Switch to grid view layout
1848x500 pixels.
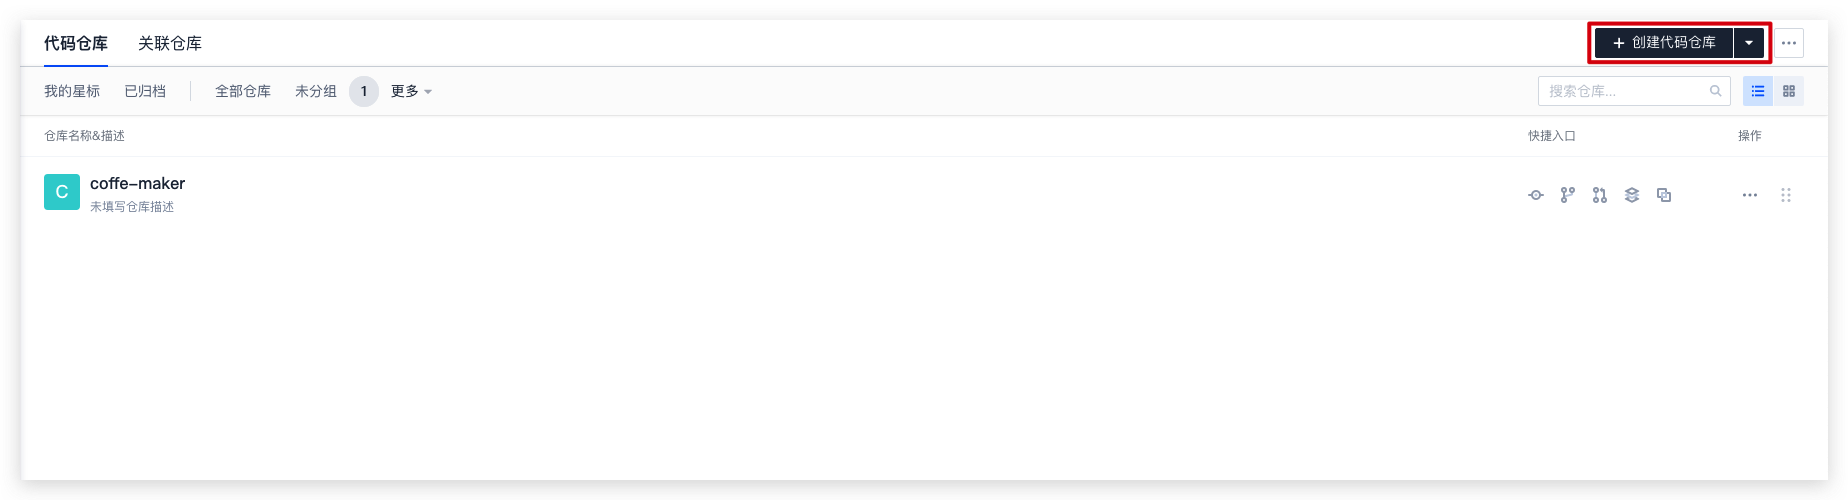coord(1789,91)
